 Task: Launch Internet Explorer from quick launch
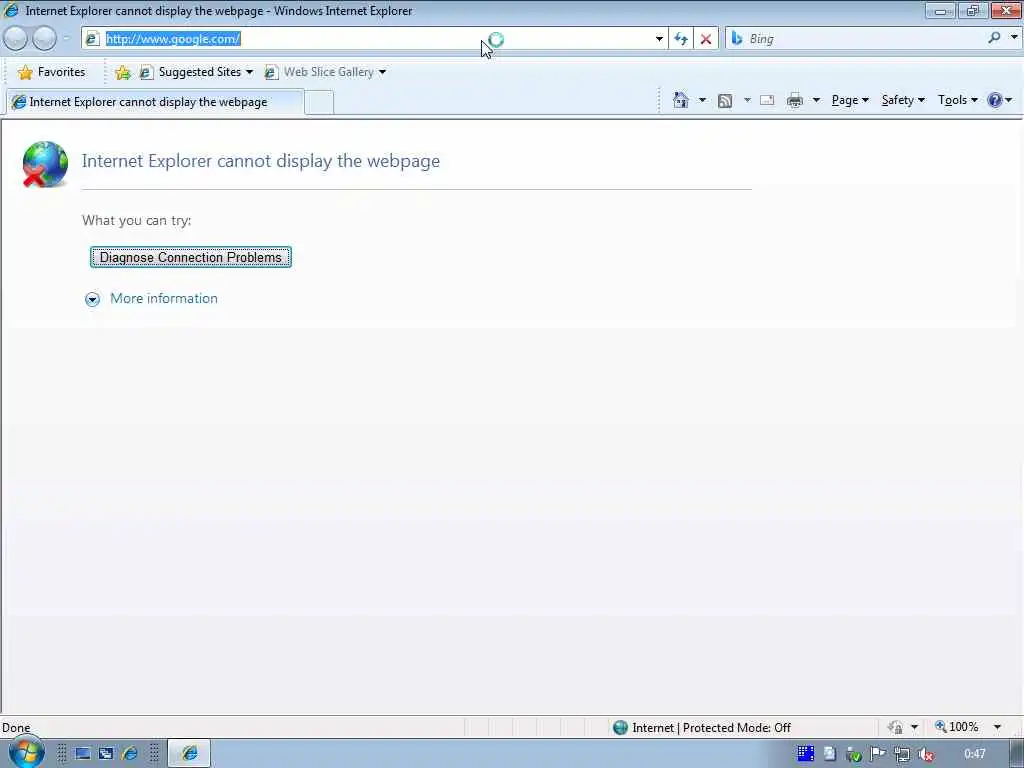130,754
